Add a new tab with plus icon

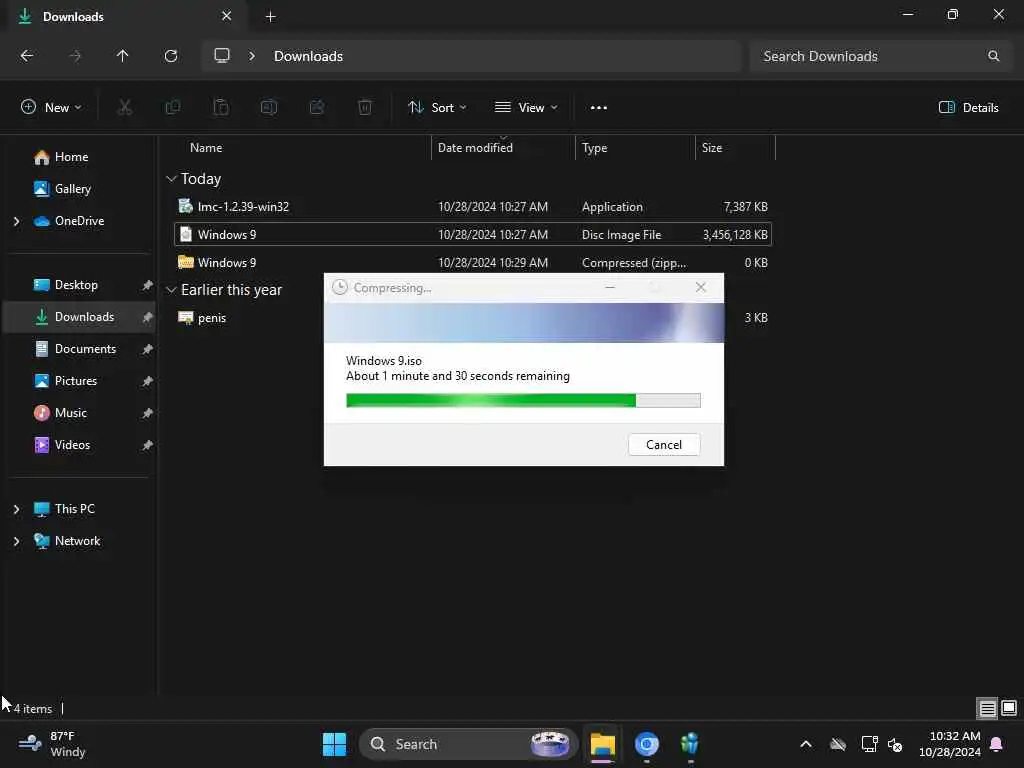coord(270,17)
